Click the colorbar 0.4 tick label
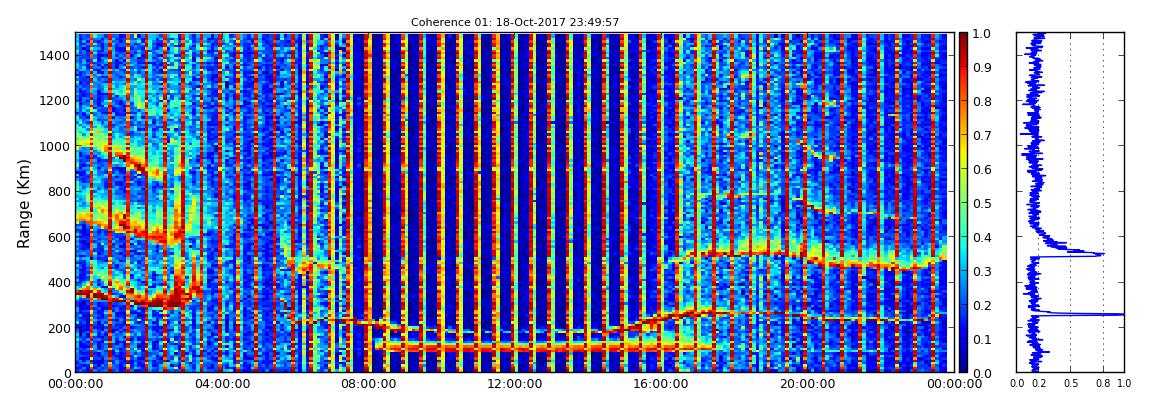This screenshot has width=1150, height=407. tap(981, 238)
